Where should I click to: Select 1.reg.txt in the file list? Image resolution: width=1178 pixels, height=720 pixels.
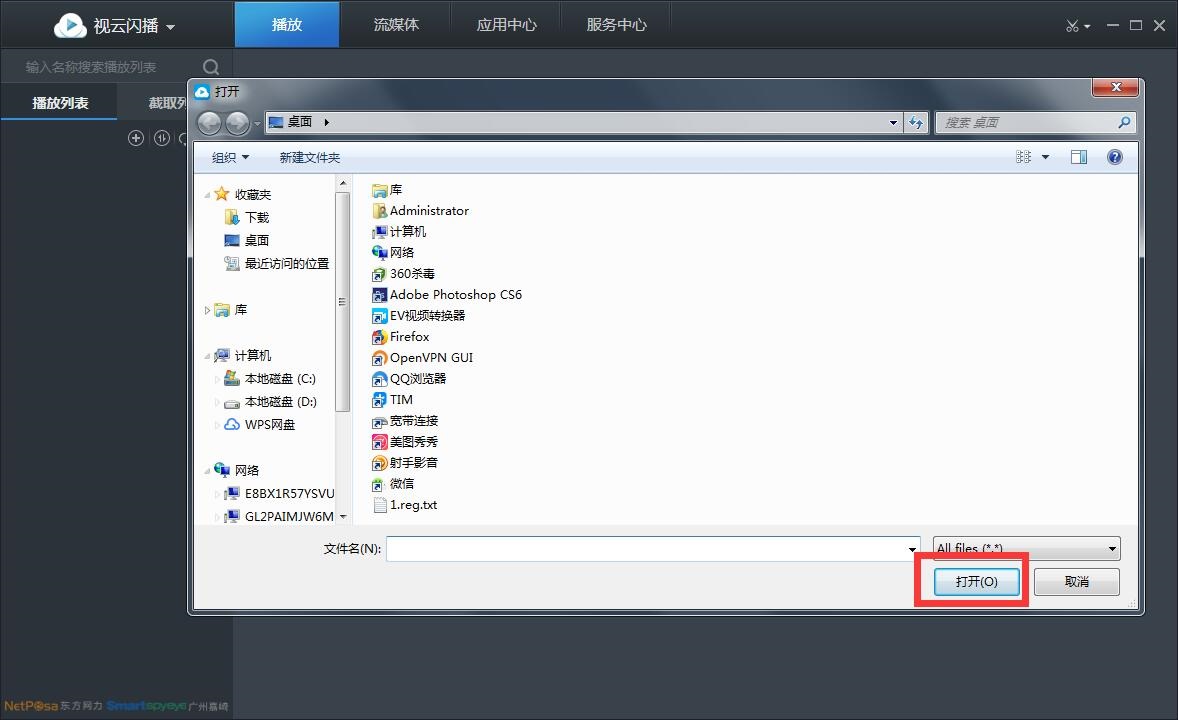pos(413,505)
